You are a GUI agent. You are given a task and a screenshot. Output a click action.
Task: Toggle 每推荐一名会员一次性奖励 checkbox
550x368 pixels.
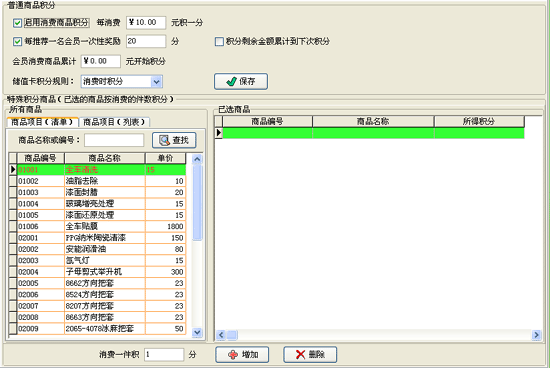tap(17, 42)
